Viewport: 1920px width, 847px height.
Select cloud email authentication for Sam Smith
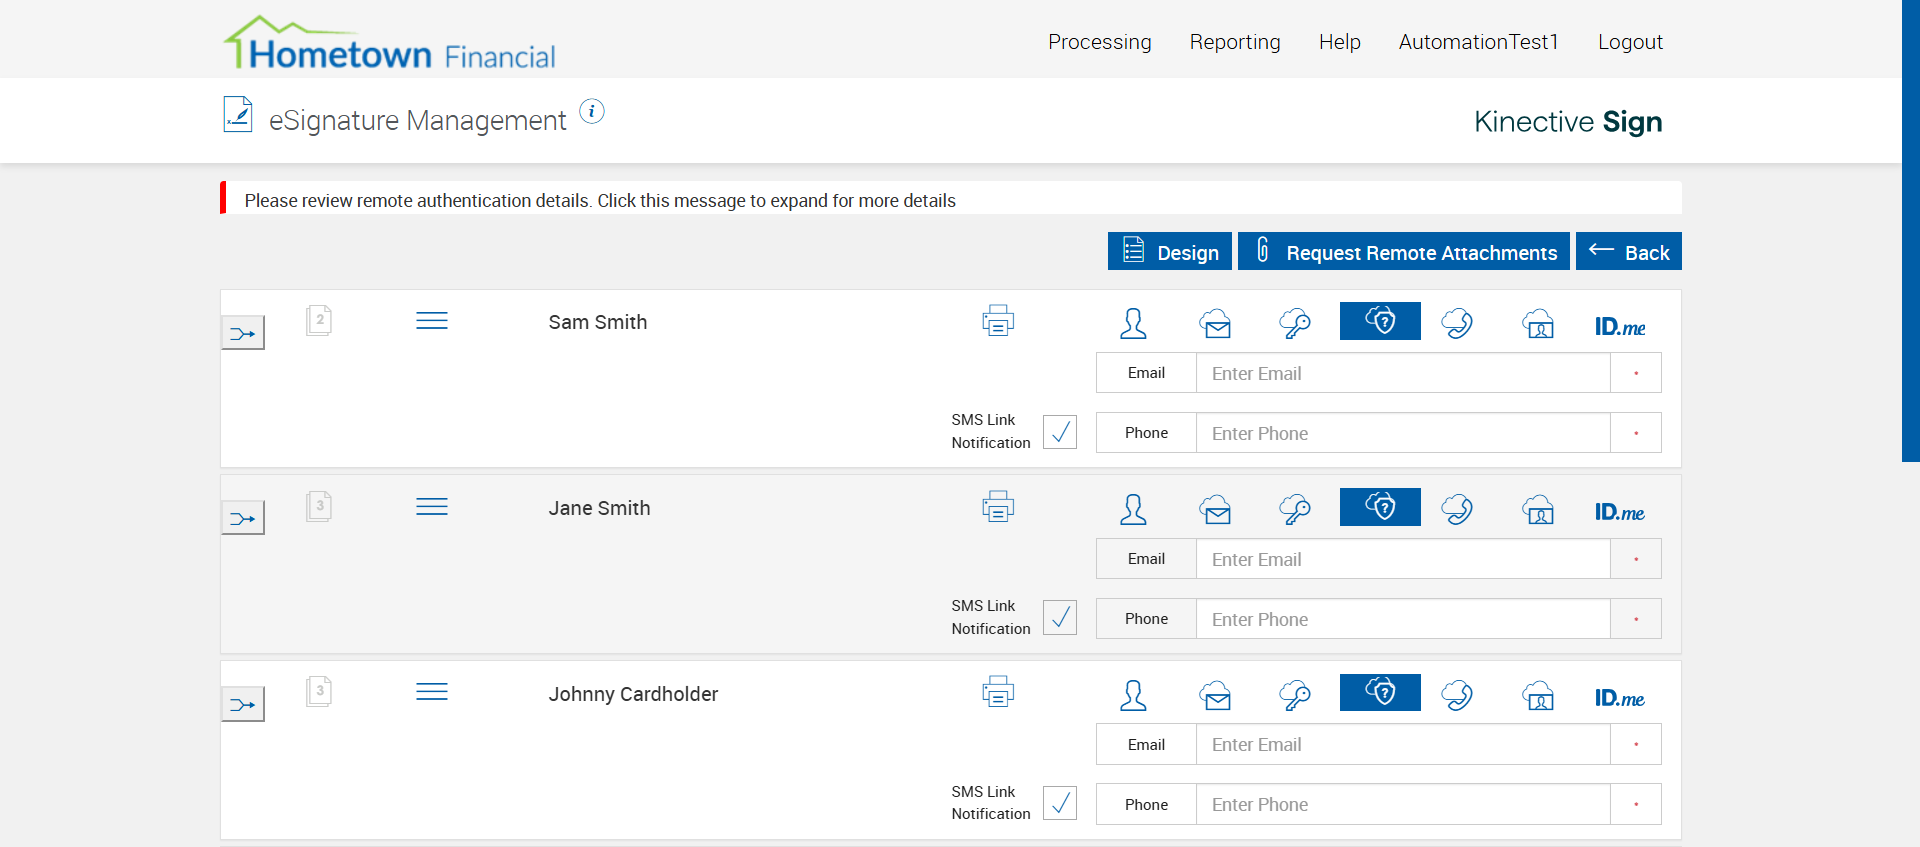click(x=1216, y=323)
